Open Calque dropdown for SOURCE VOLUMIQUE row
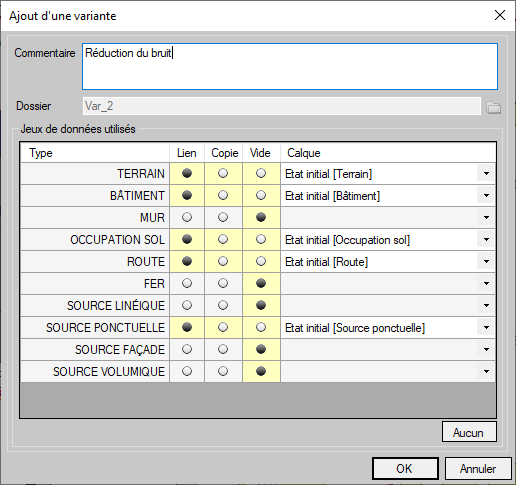The height and width of the screenshot is (485, 516). tap(486, 371)
